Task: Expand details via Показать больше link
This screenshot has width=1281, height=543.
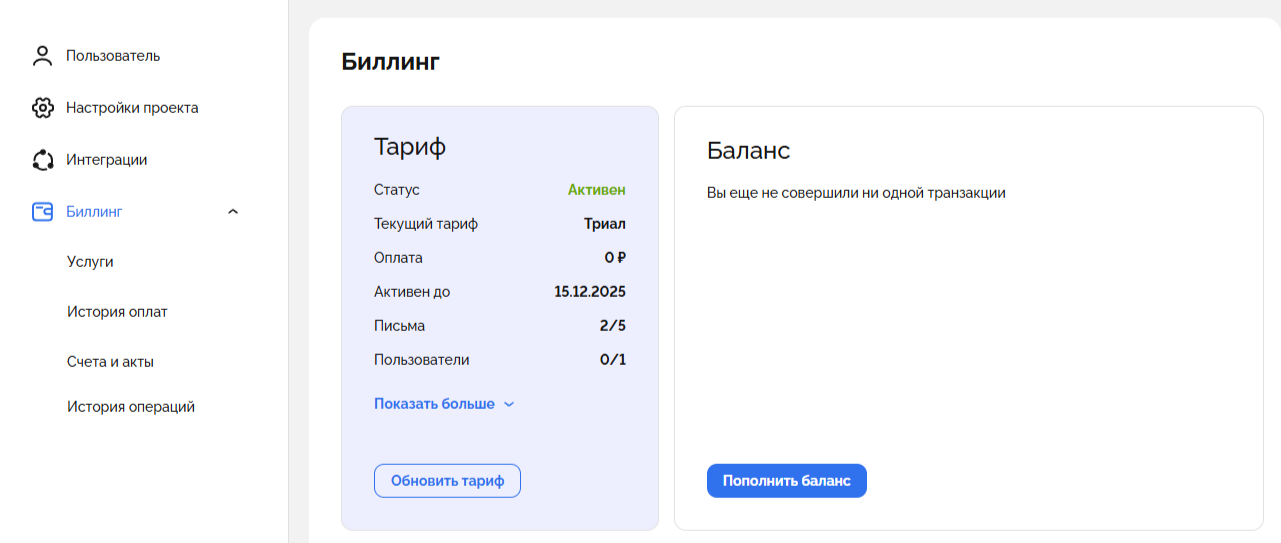Action: [x=434, y=404]
